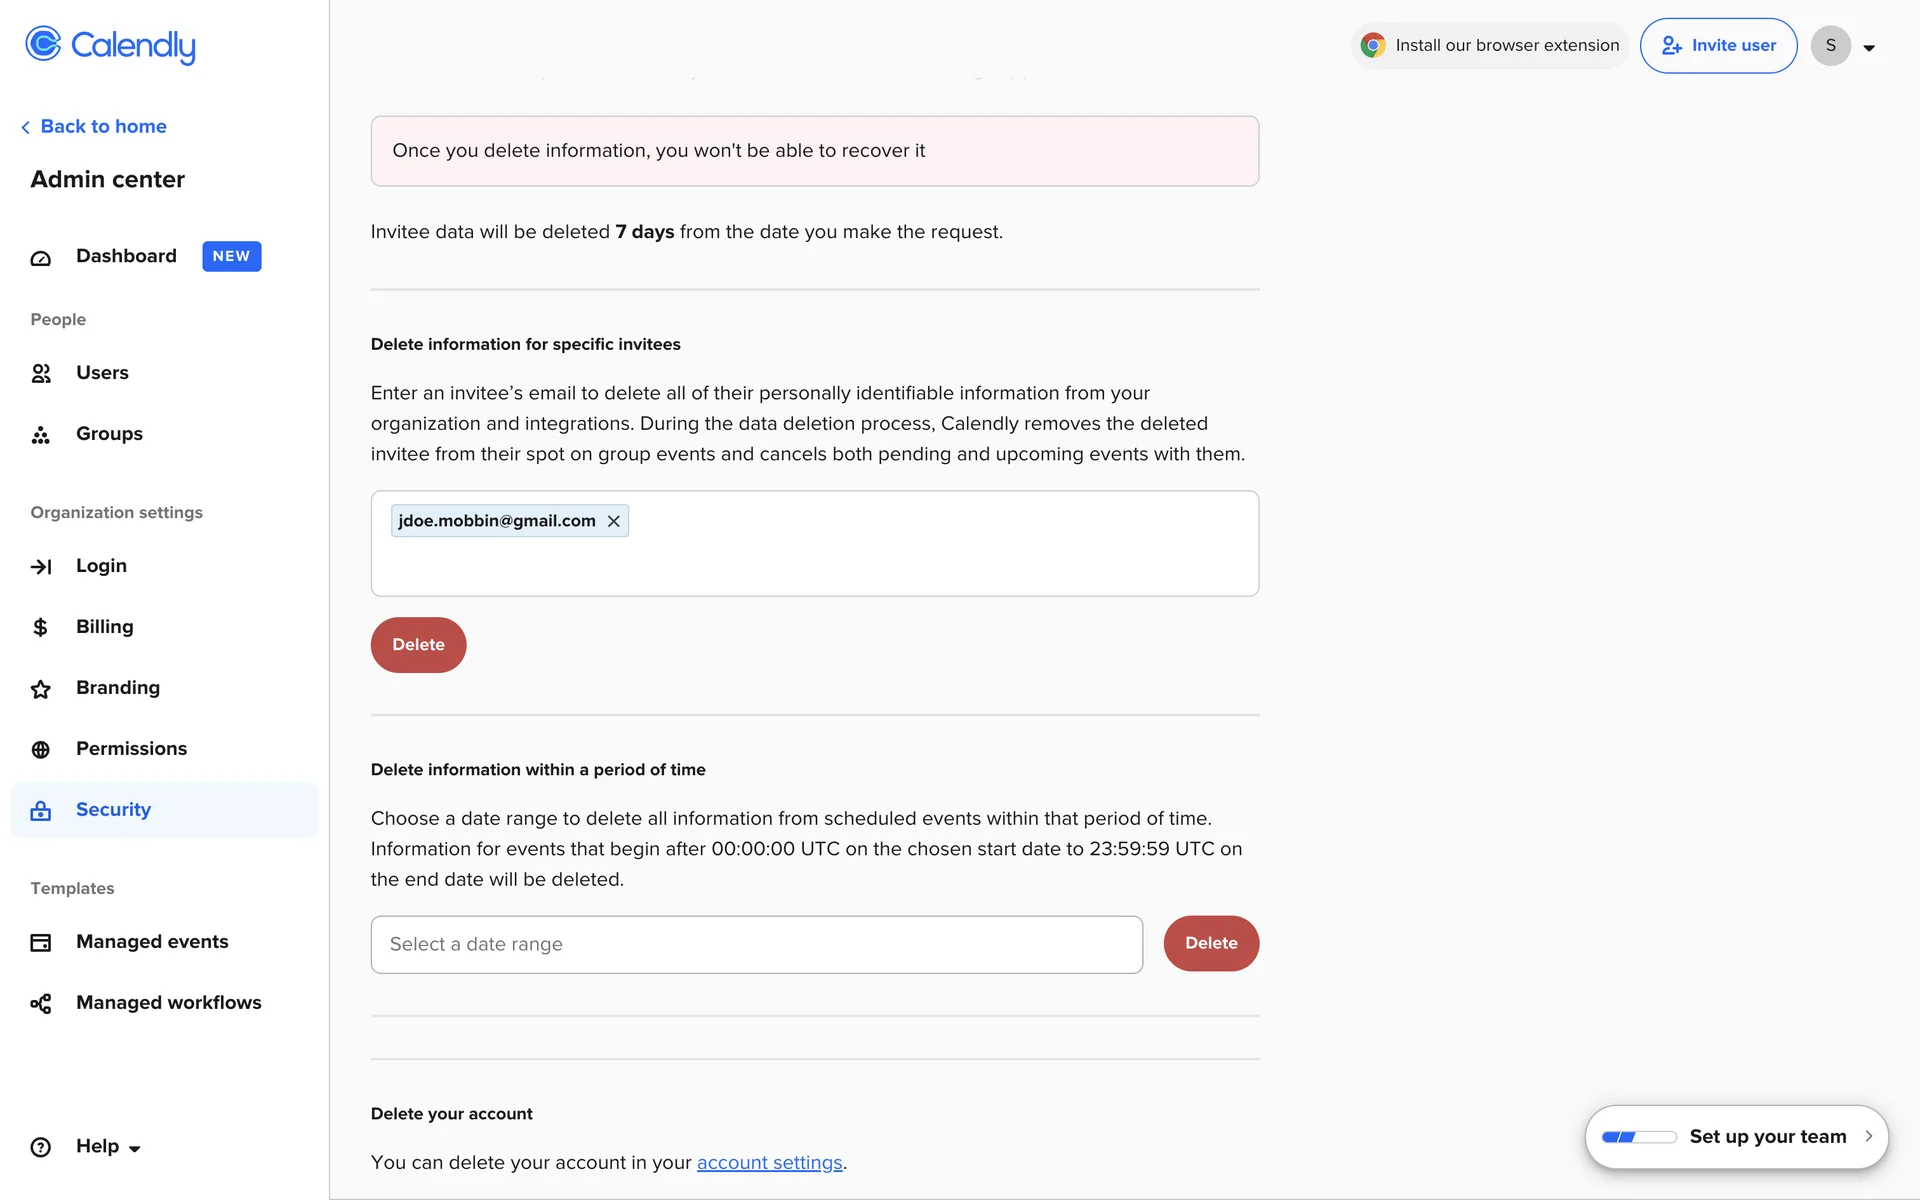Click the Login arrow icon
This screenshot has width=1920, height=1200.
pyautogui.click(x=41, y=567)
